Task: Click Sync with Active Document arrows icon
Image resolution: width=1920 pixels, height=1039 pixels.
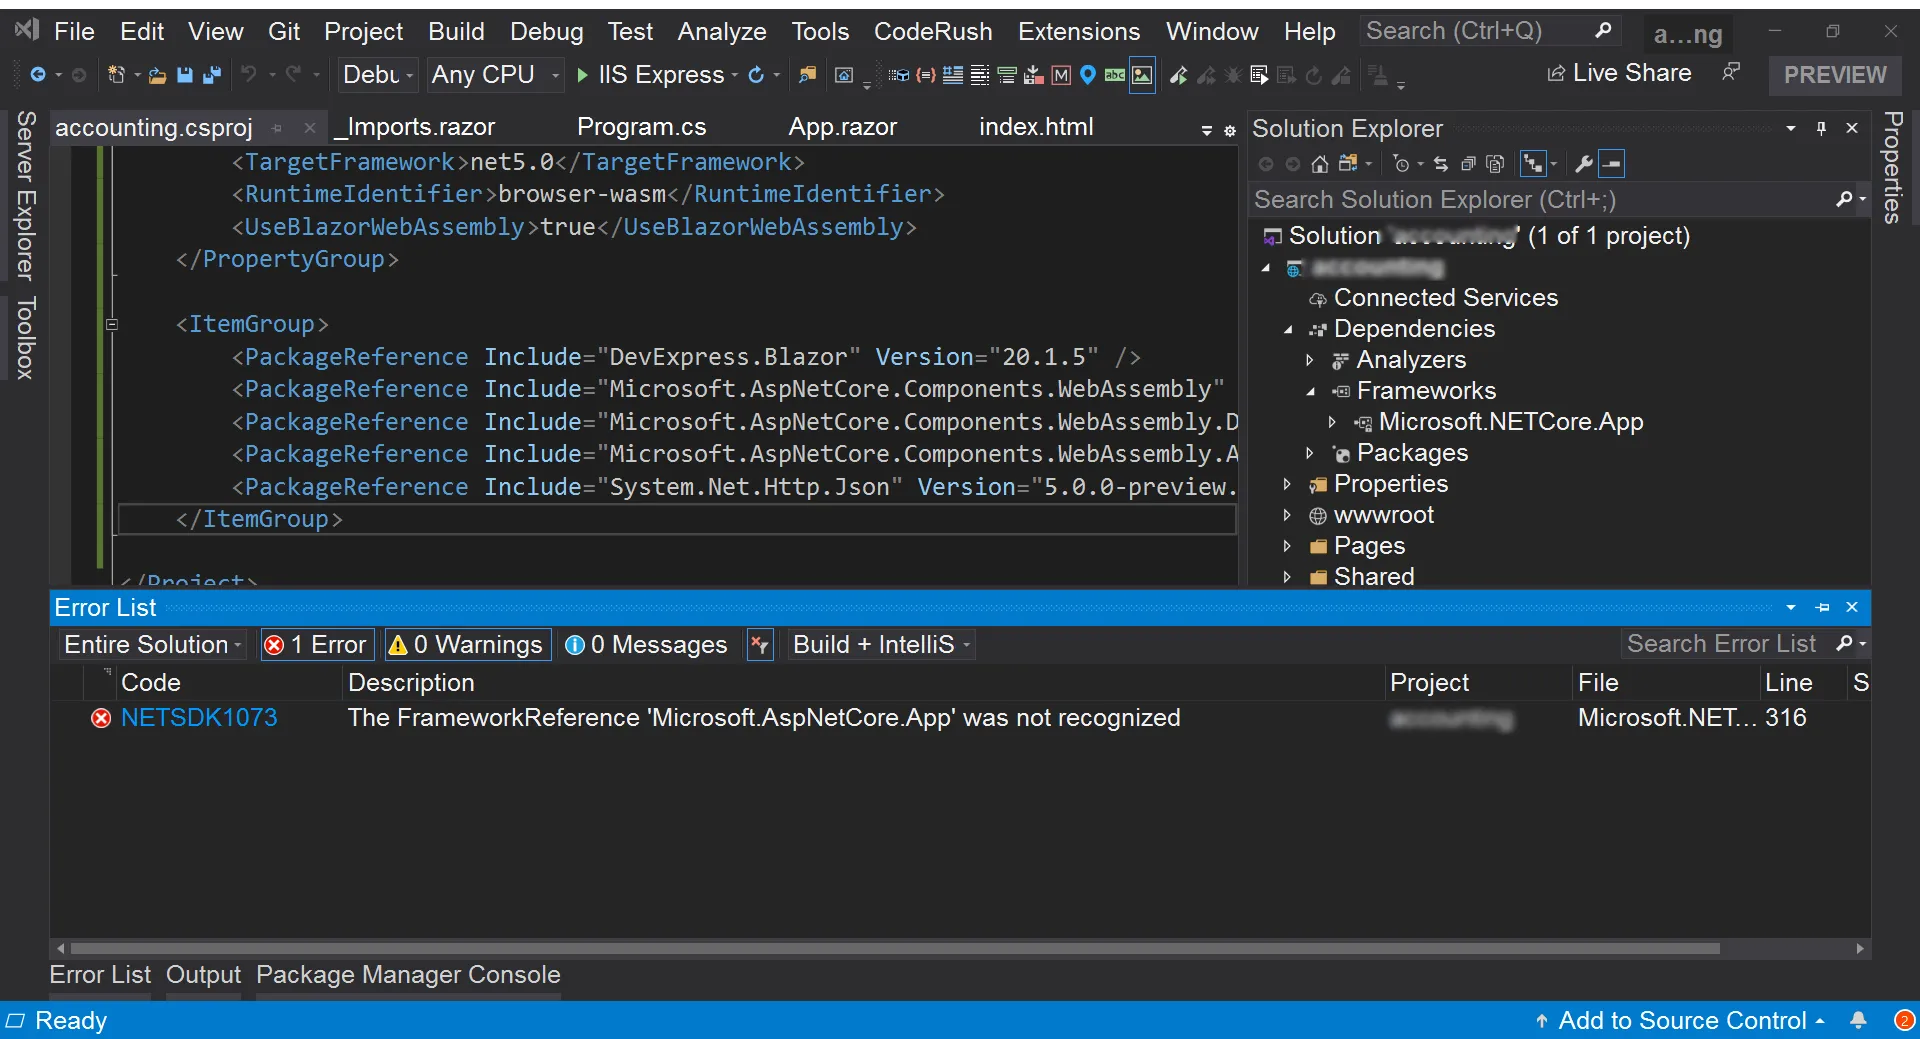Action: point(1440,164)
